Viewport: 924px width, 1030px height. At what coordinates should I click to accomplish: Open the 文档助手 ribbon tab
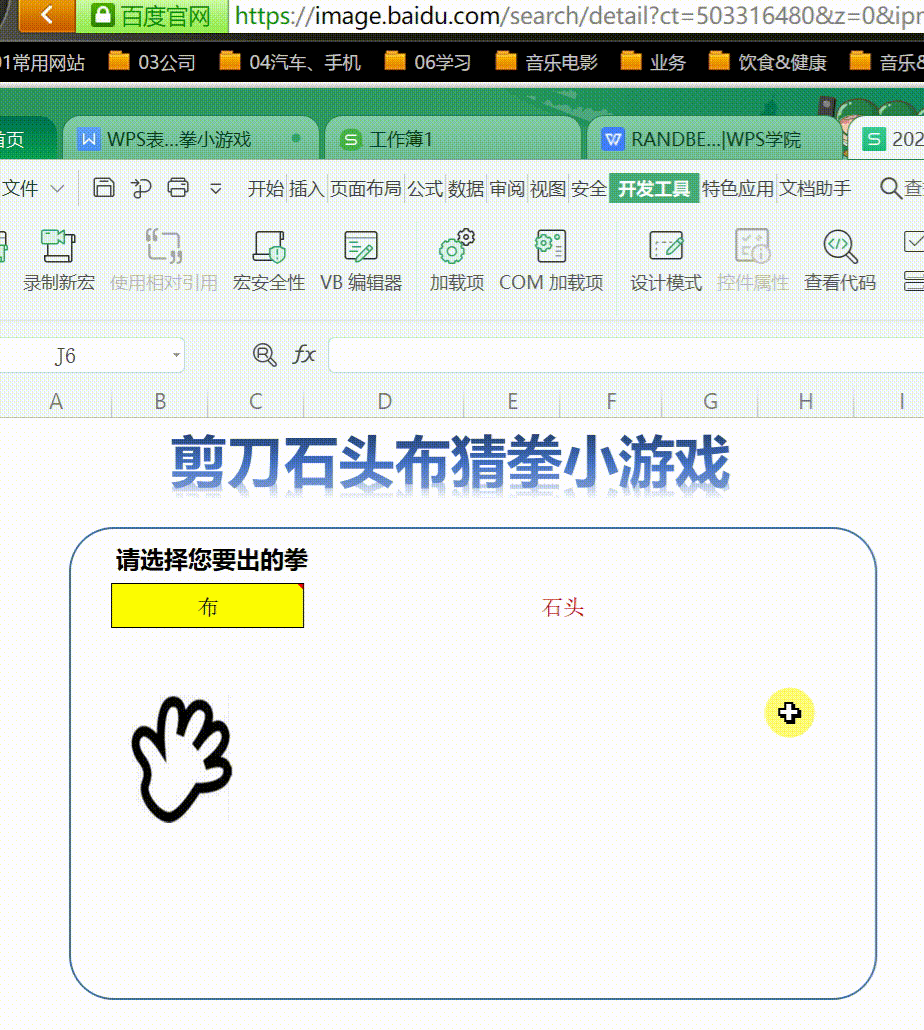815,189
